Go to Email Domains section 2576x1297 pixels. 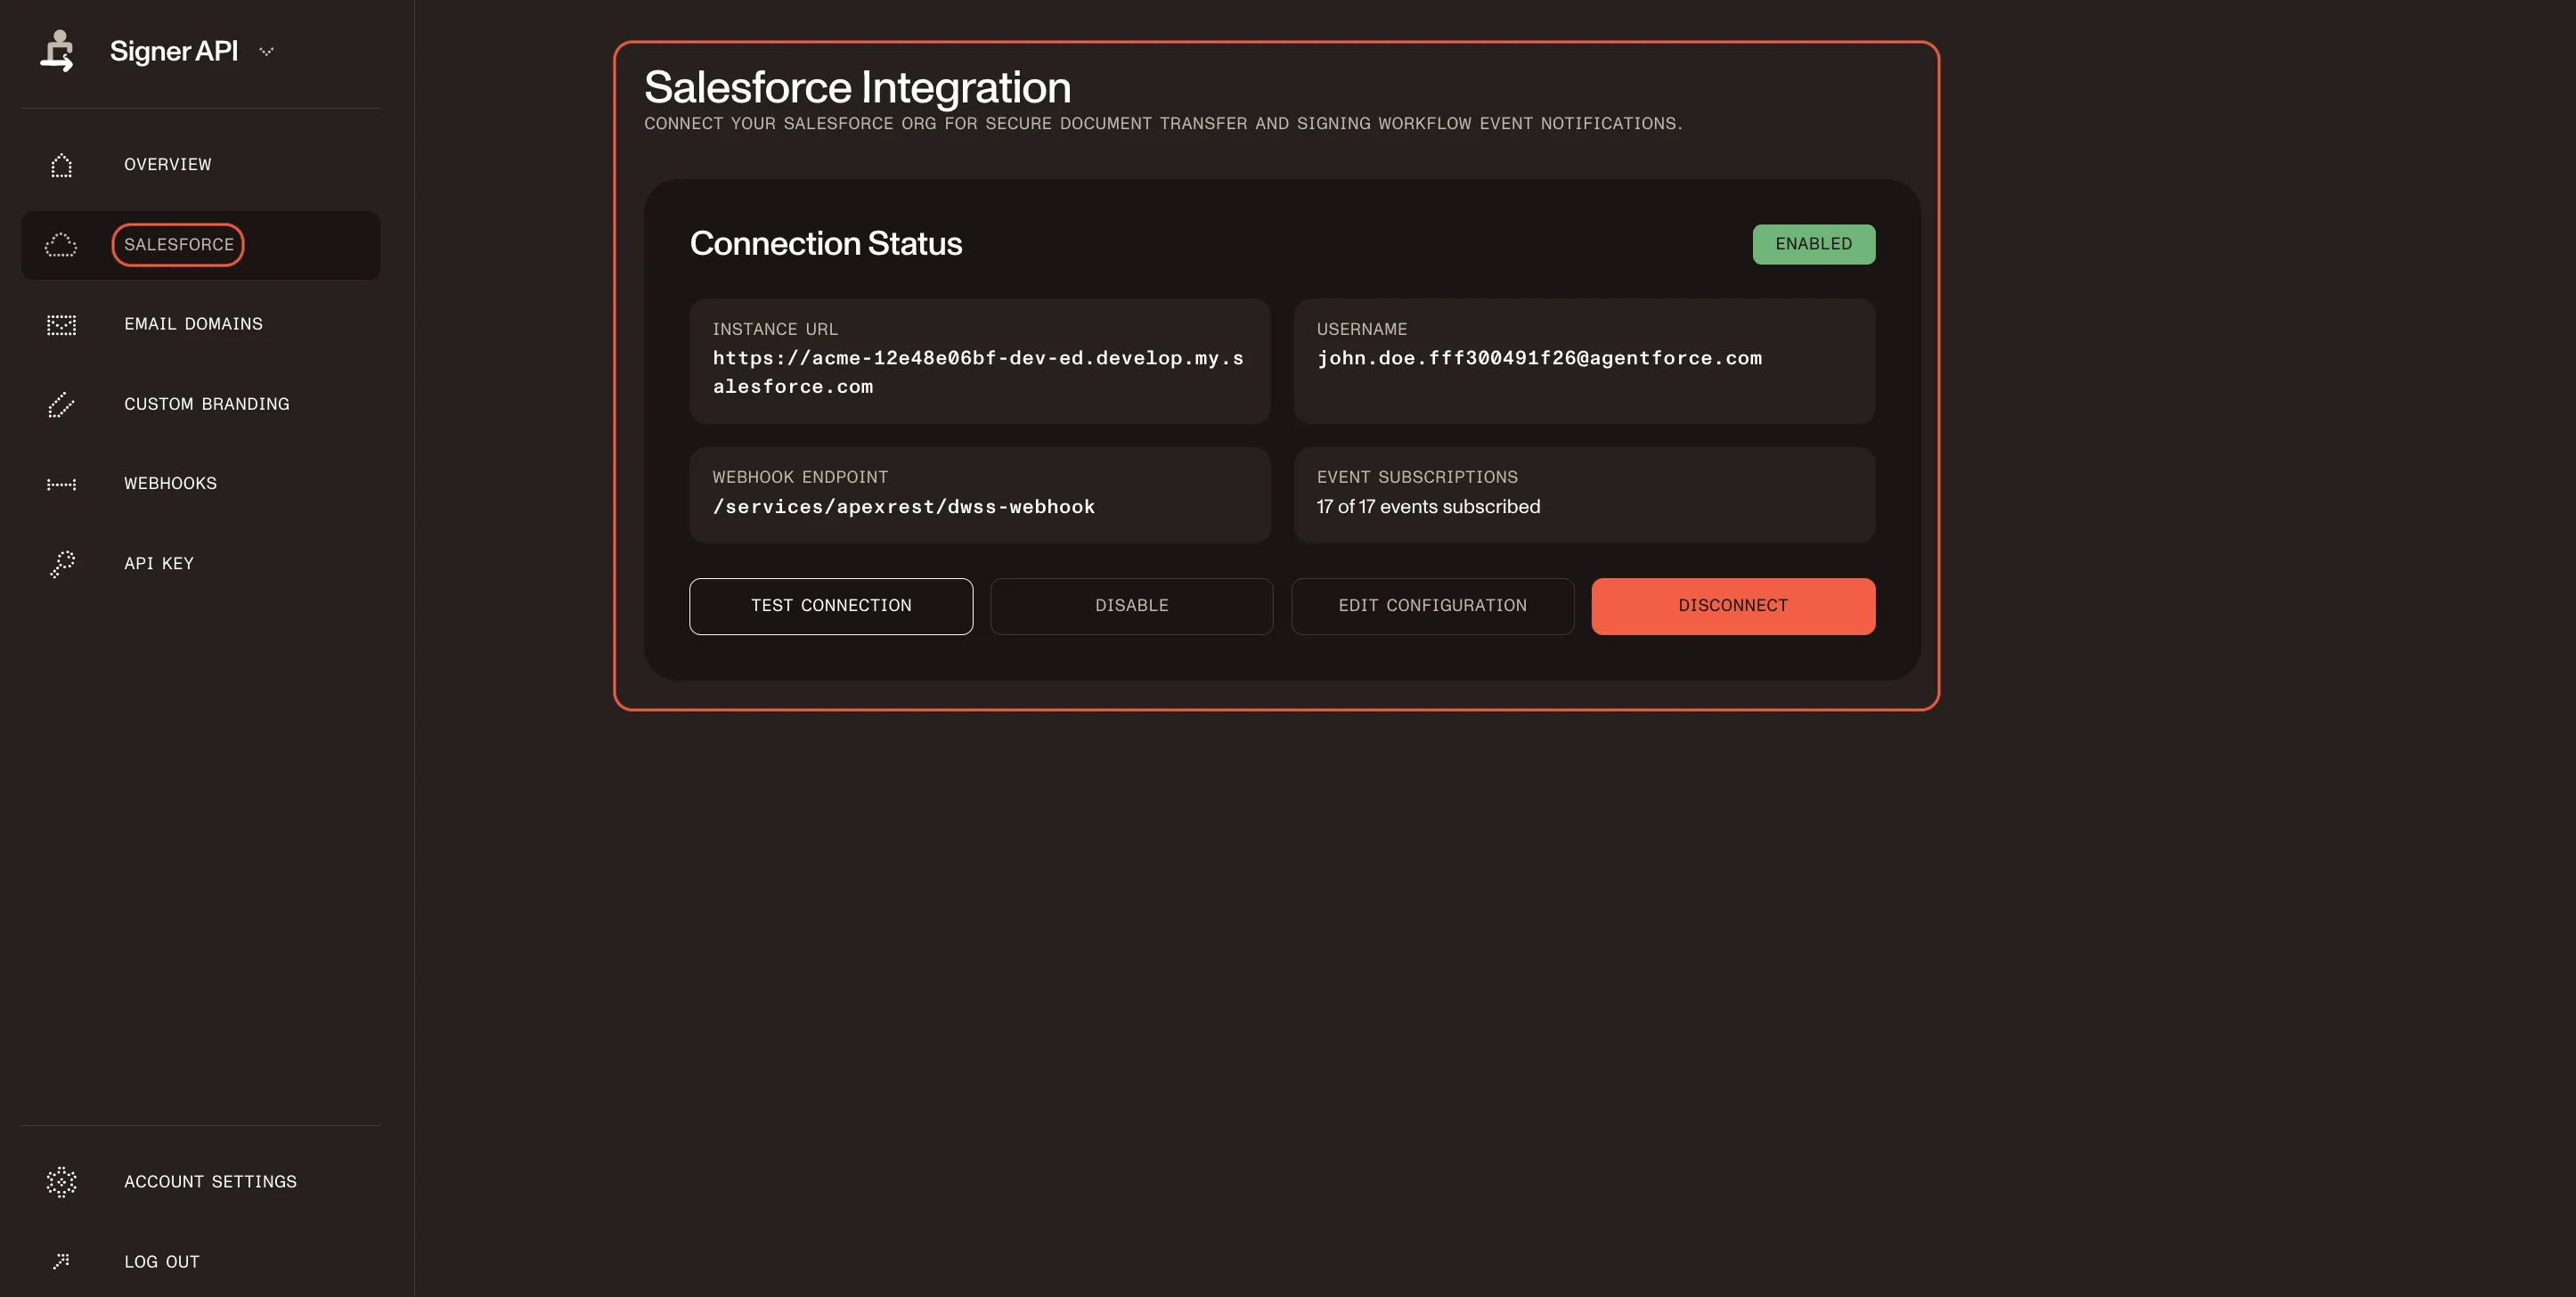click(200, 325)
